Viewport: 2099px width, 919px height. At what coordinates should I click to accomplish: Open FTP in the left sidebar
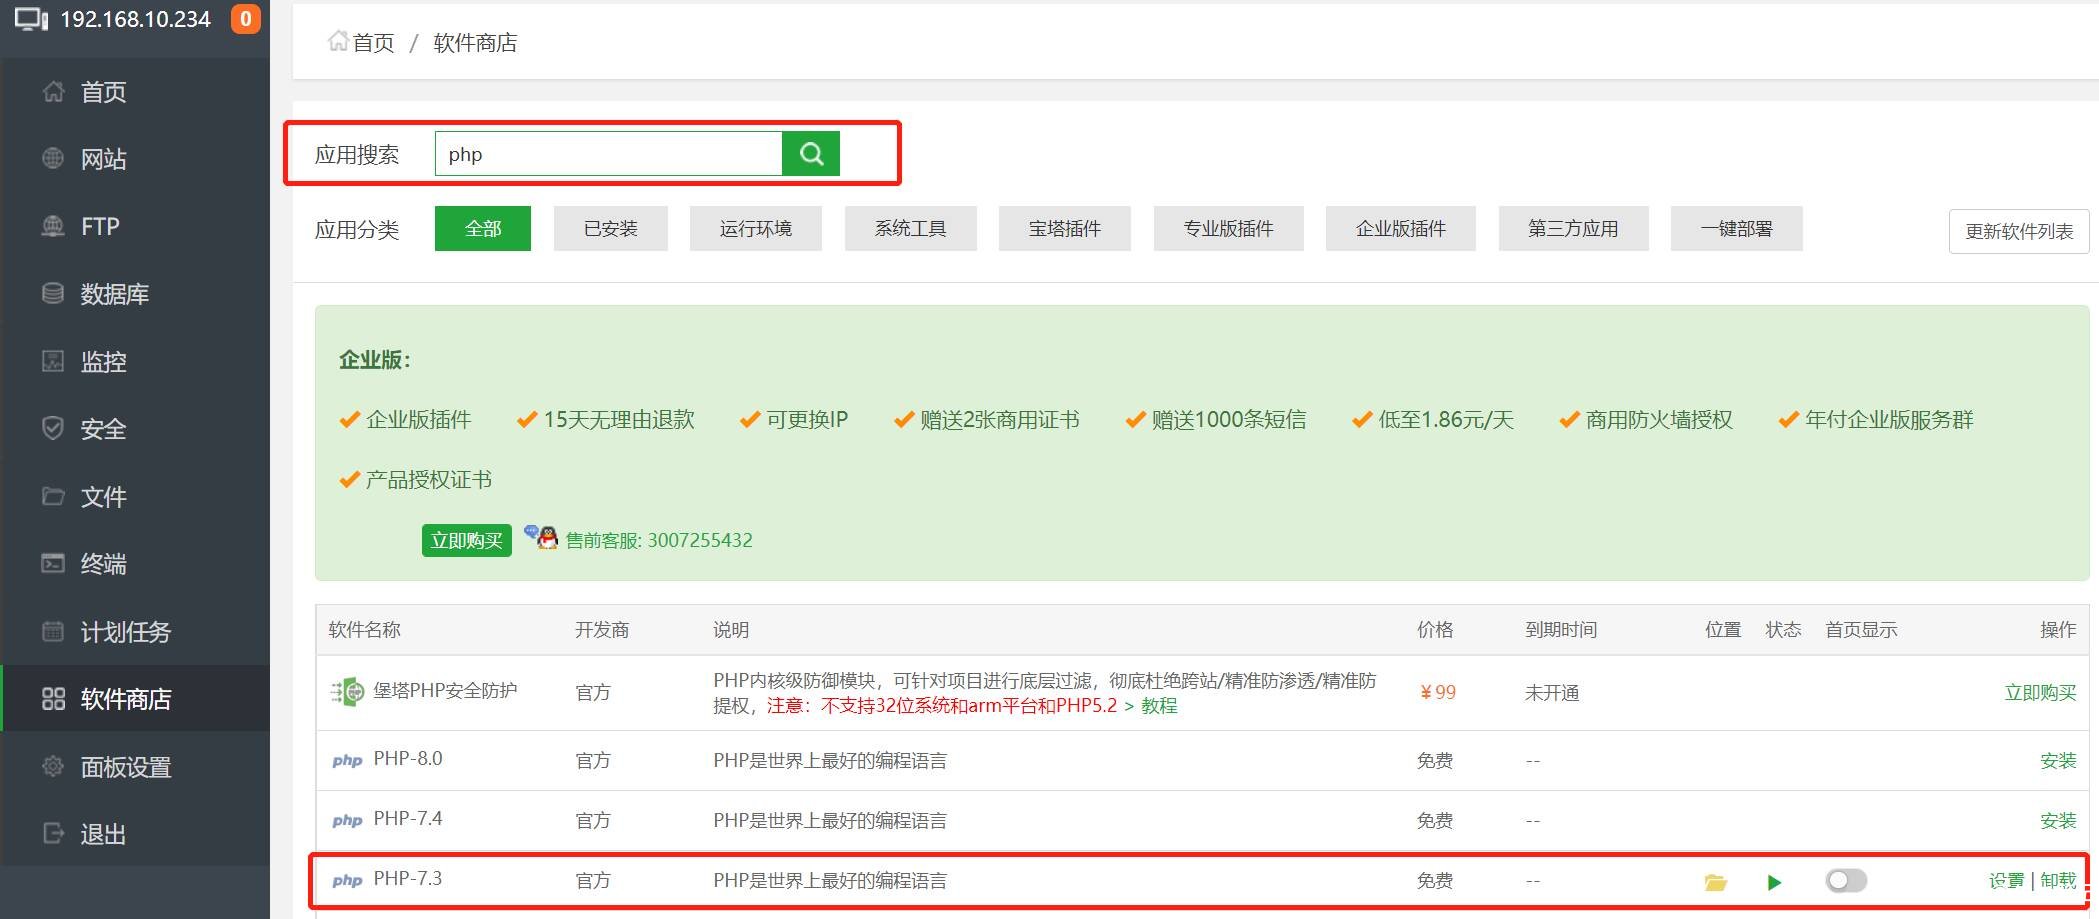coord(135,226)
